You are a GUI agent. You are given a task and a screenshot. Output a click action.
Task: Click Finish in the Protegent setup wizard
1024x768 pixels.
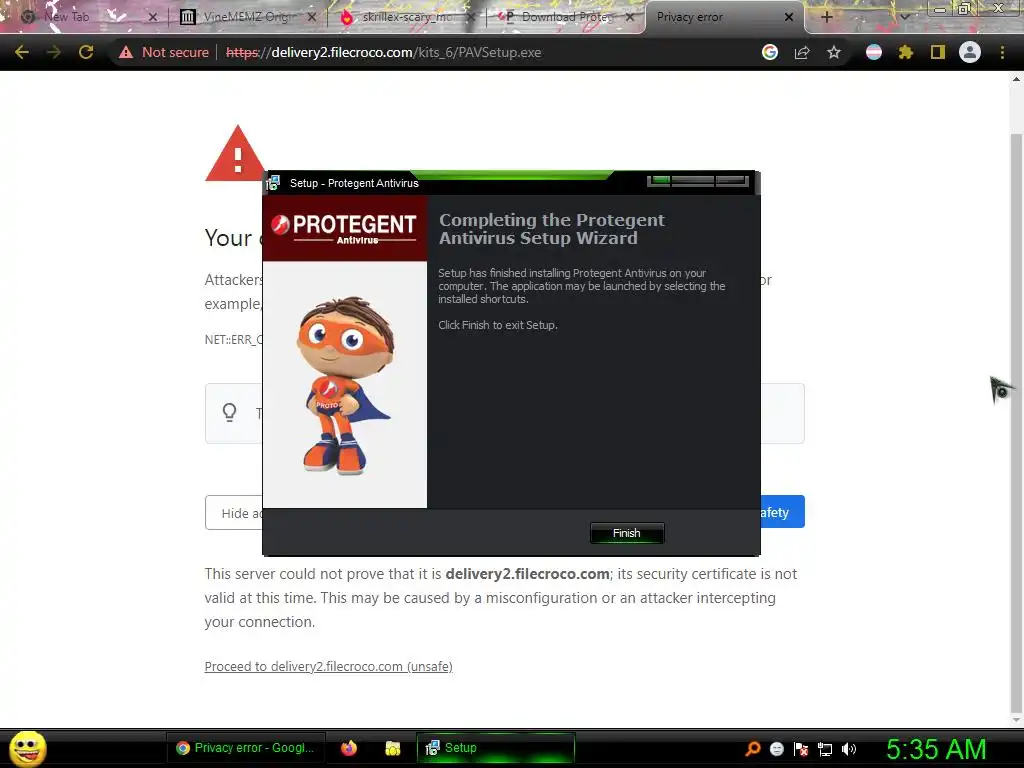click(x=626, y=533)
